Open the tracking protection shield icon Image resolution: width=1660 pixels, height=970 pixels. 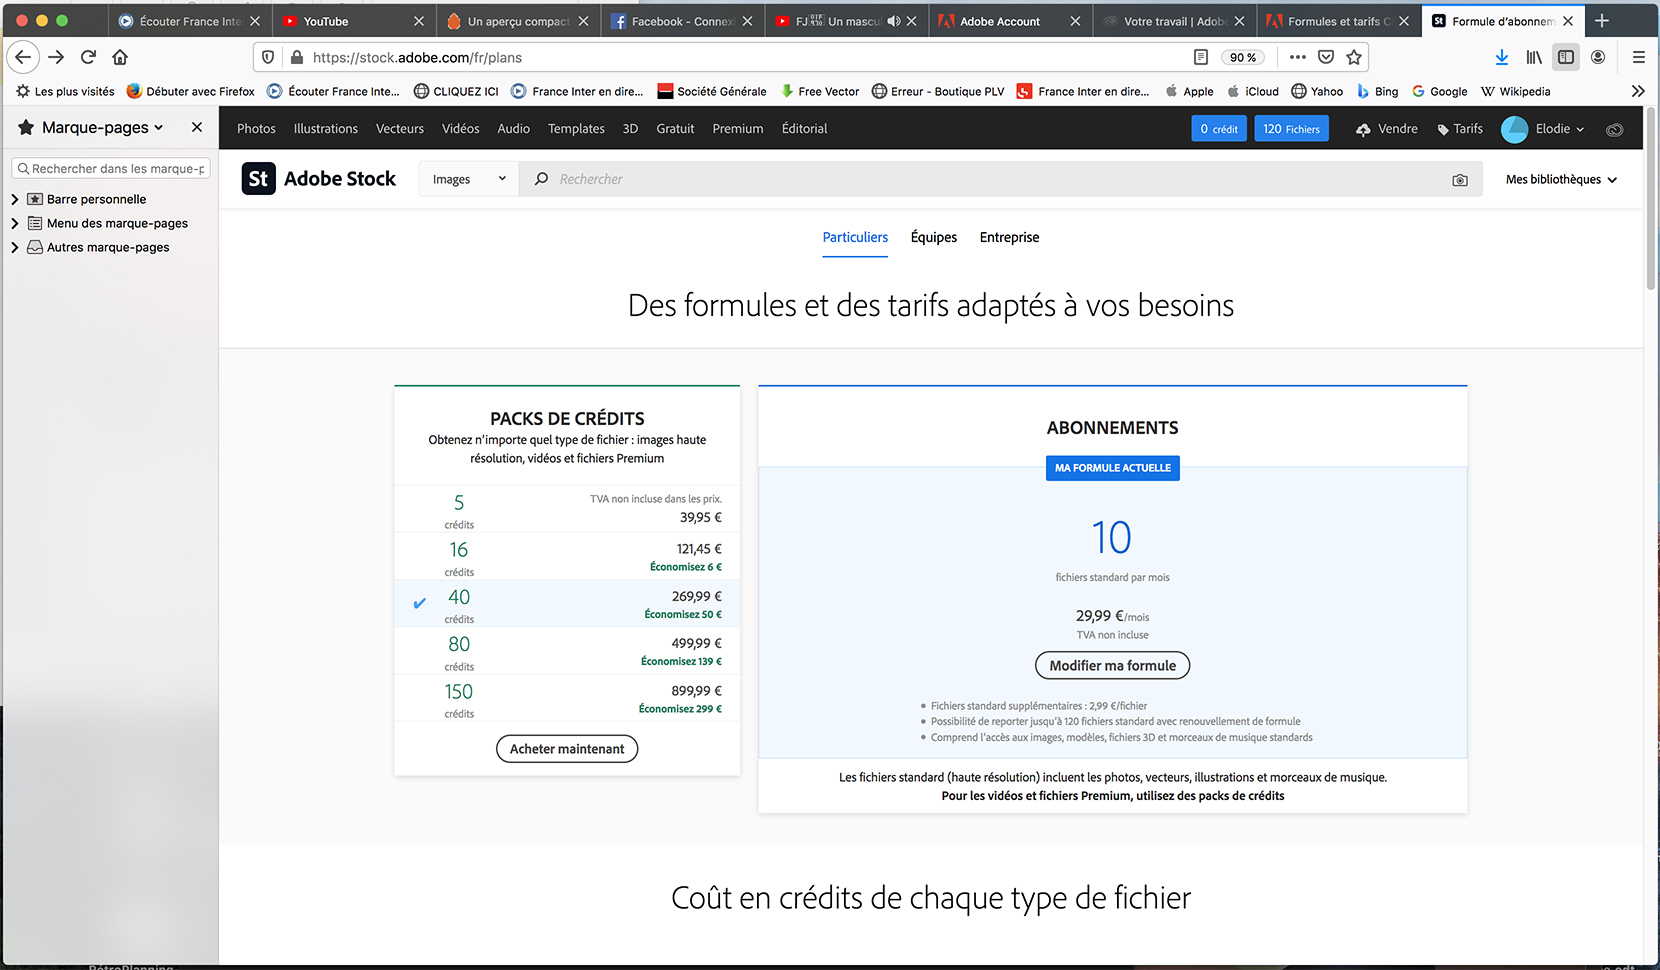(268, 57)
